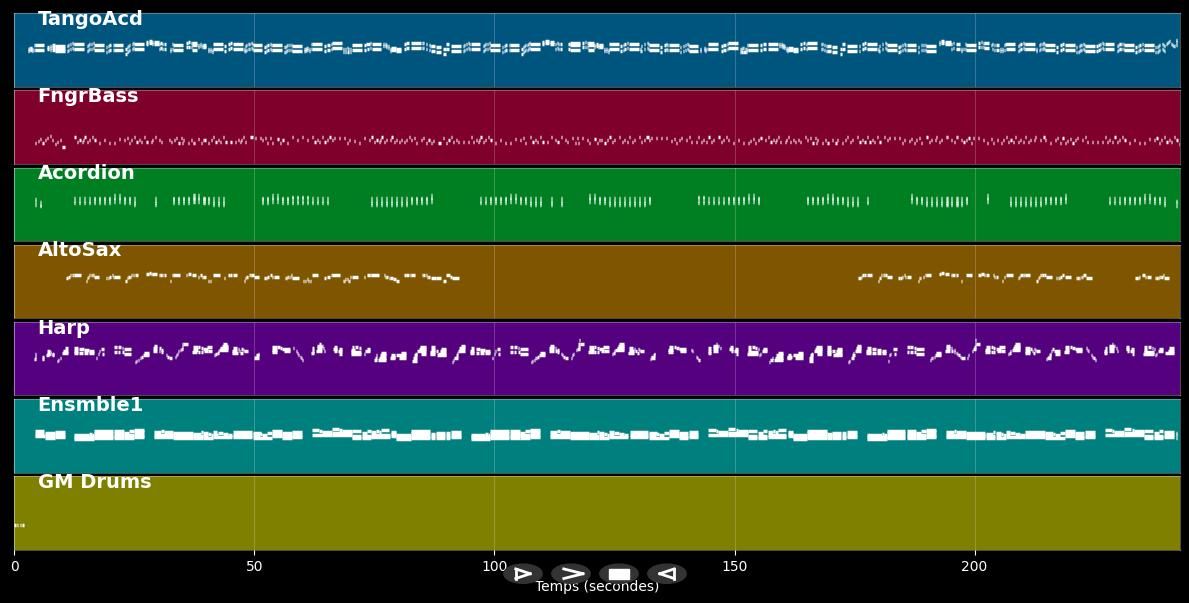The height and width of the screenshot is (603, 1189).
Task: Select the FngrBass track label
Action: coord(88,96)
